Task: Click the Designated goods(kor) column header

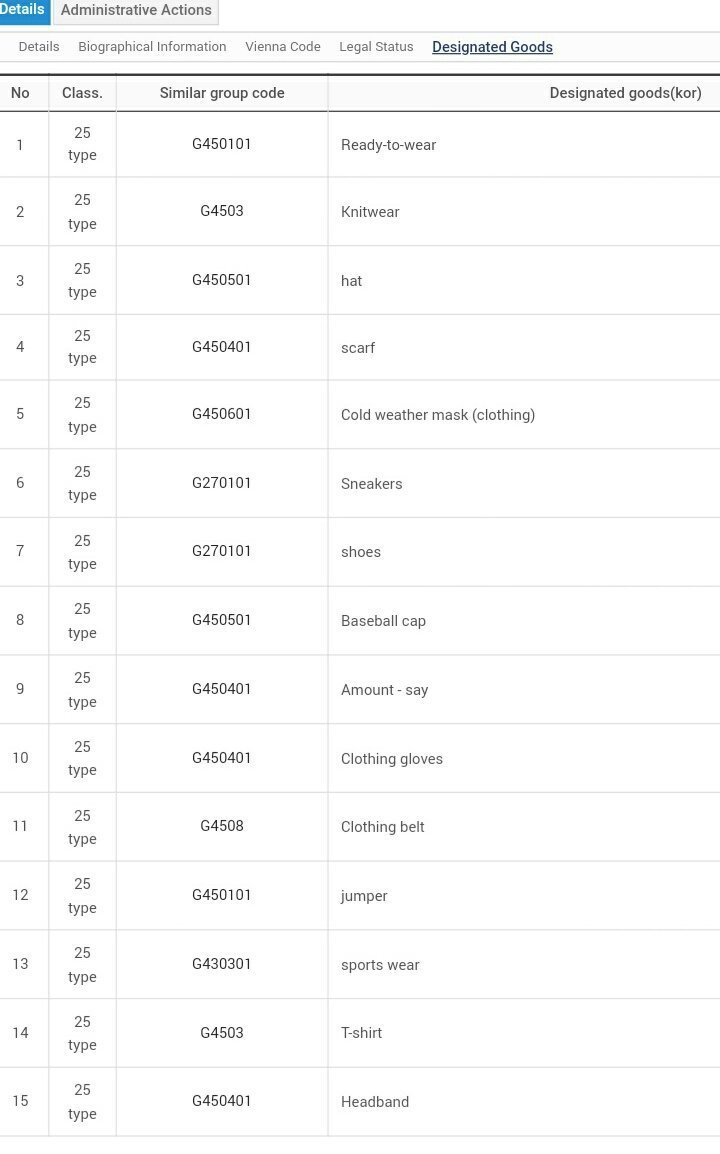Action: [x=625, y=93]
